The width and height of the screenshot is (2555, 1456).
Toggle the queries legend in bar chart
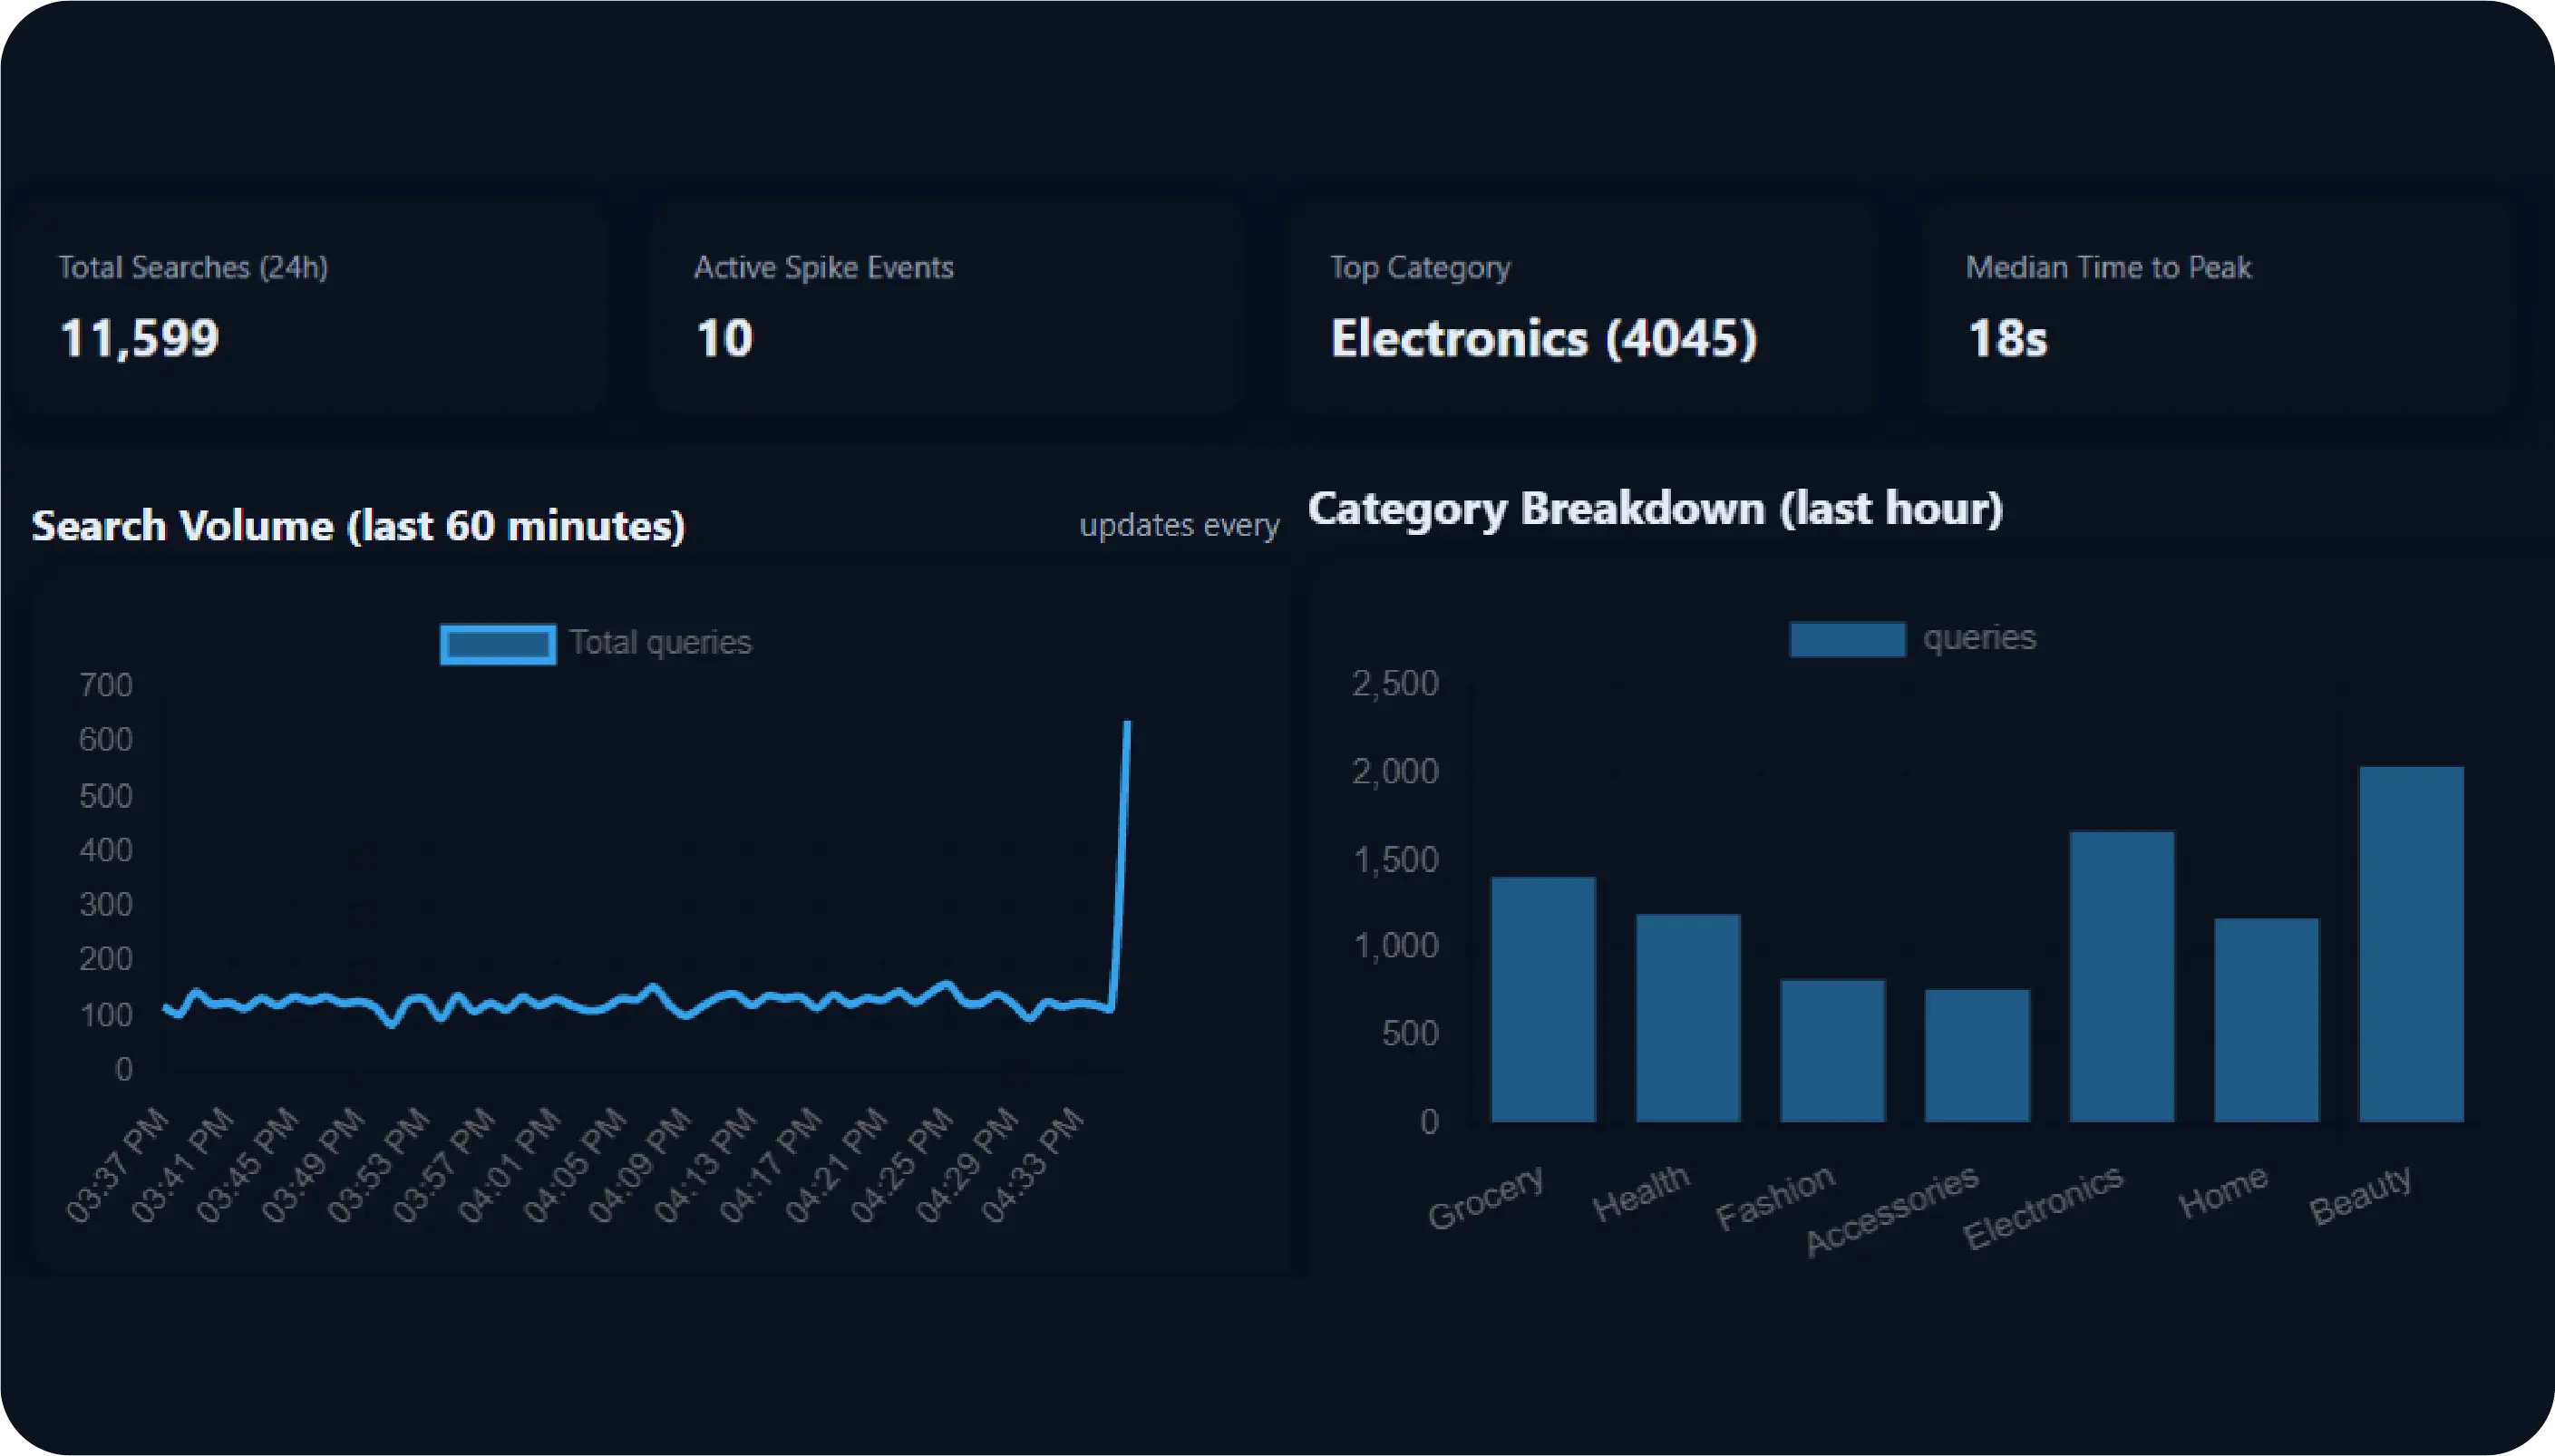(1846, 639)
